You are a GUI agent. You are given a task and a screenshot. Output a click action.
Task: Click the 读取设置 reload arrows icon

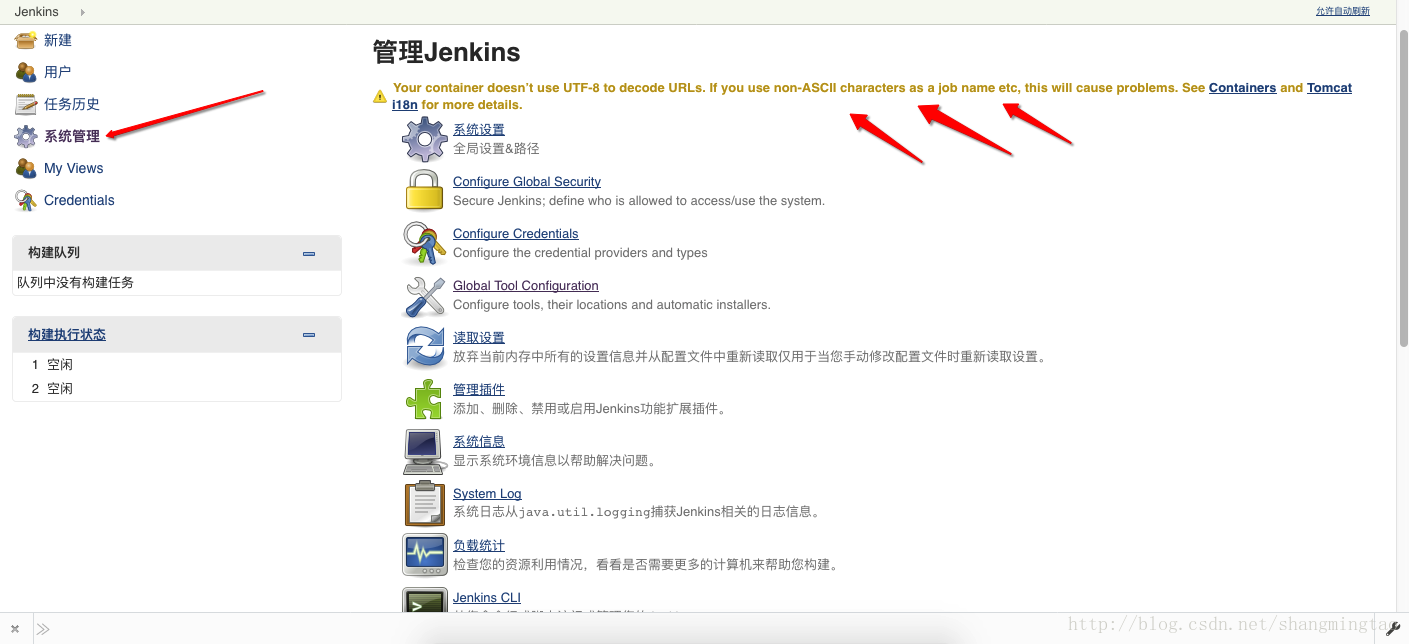424,347
